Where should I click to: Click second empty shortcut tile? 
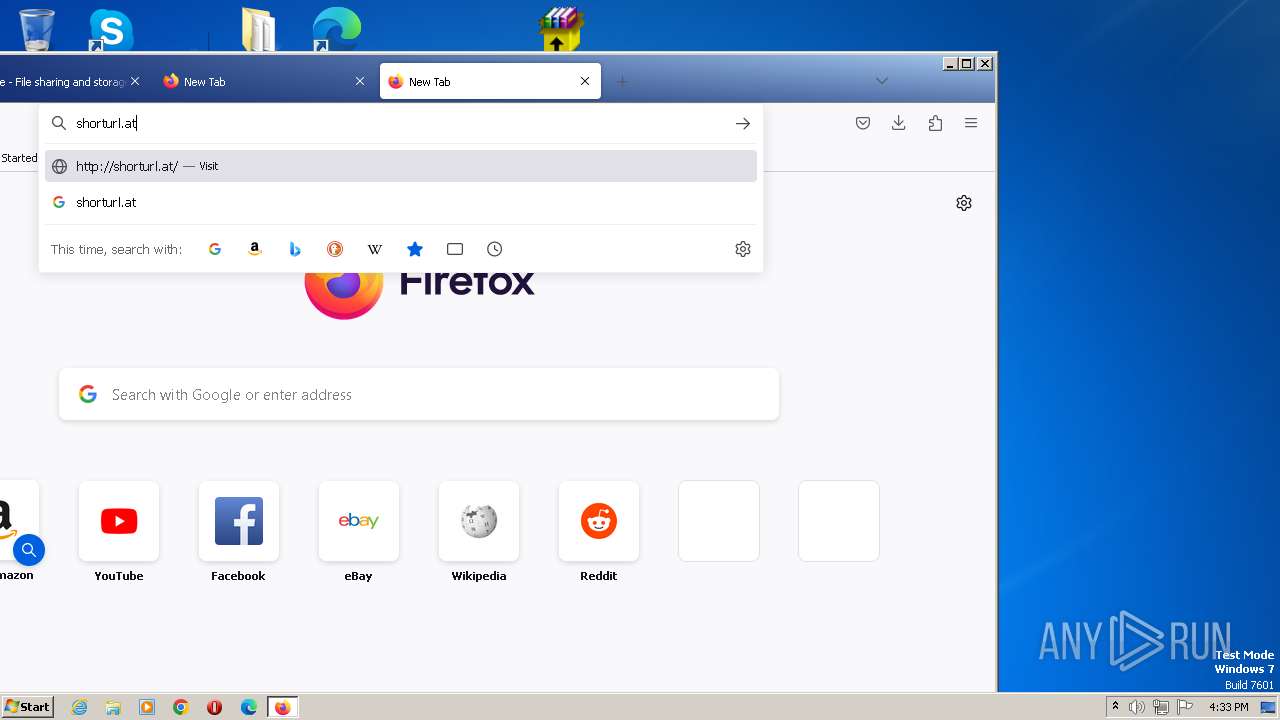coord(839,521)
